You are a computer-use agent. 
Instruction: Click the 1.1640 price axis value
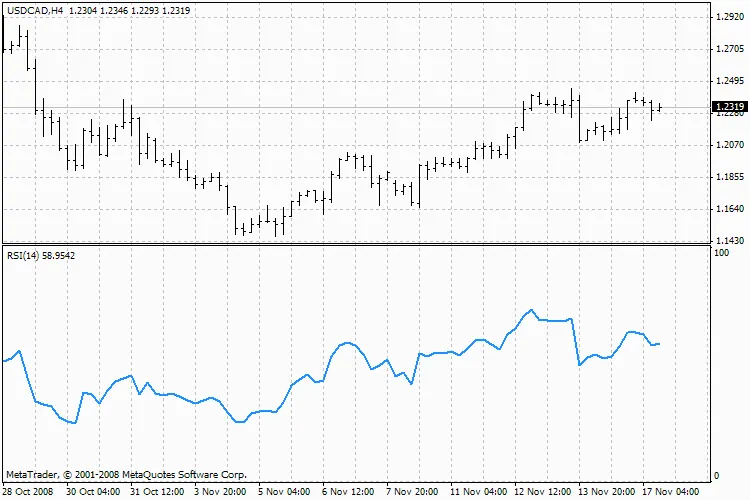(727, 209)
